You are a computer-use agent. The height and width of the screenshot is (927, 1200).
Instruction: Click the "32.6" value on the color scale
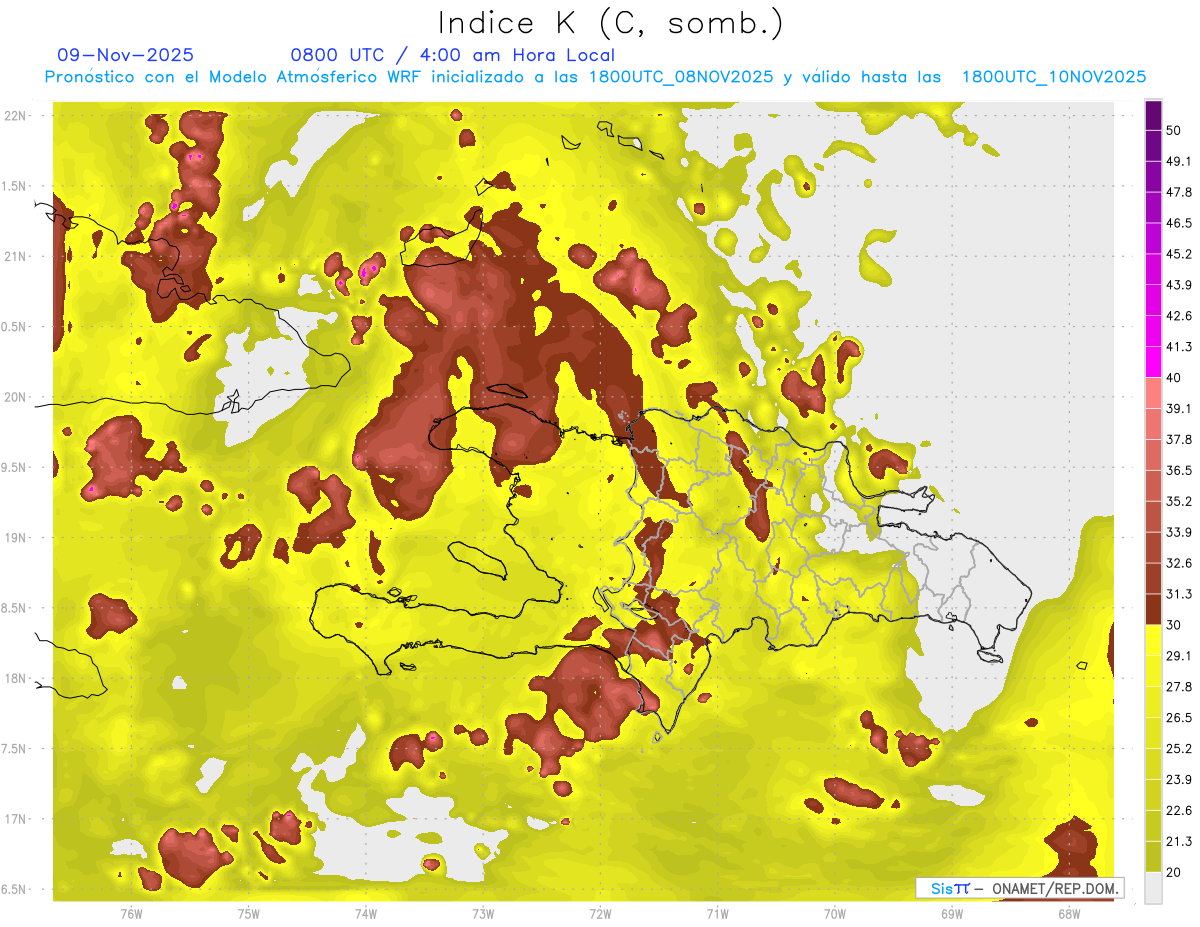tap(1179, 563)
